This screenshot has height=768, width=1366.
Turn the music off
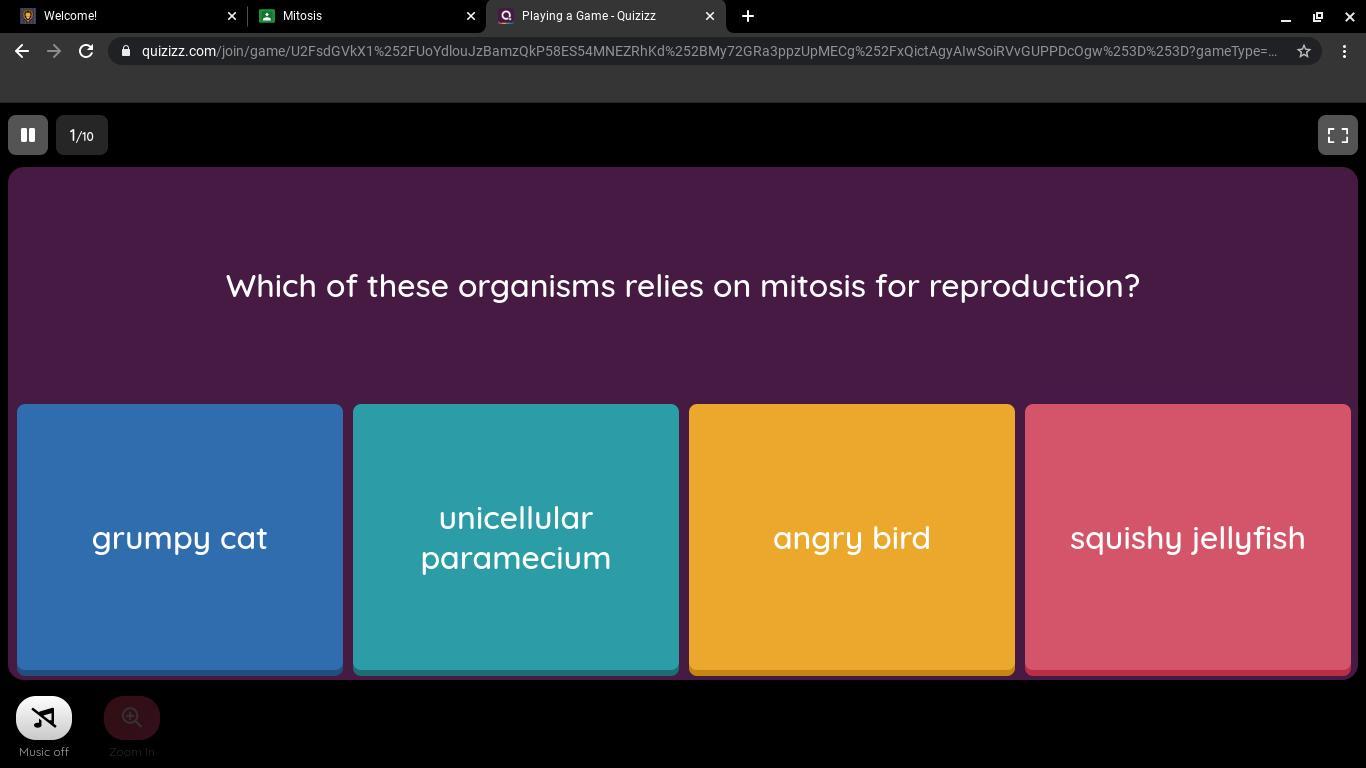(44, 718)
